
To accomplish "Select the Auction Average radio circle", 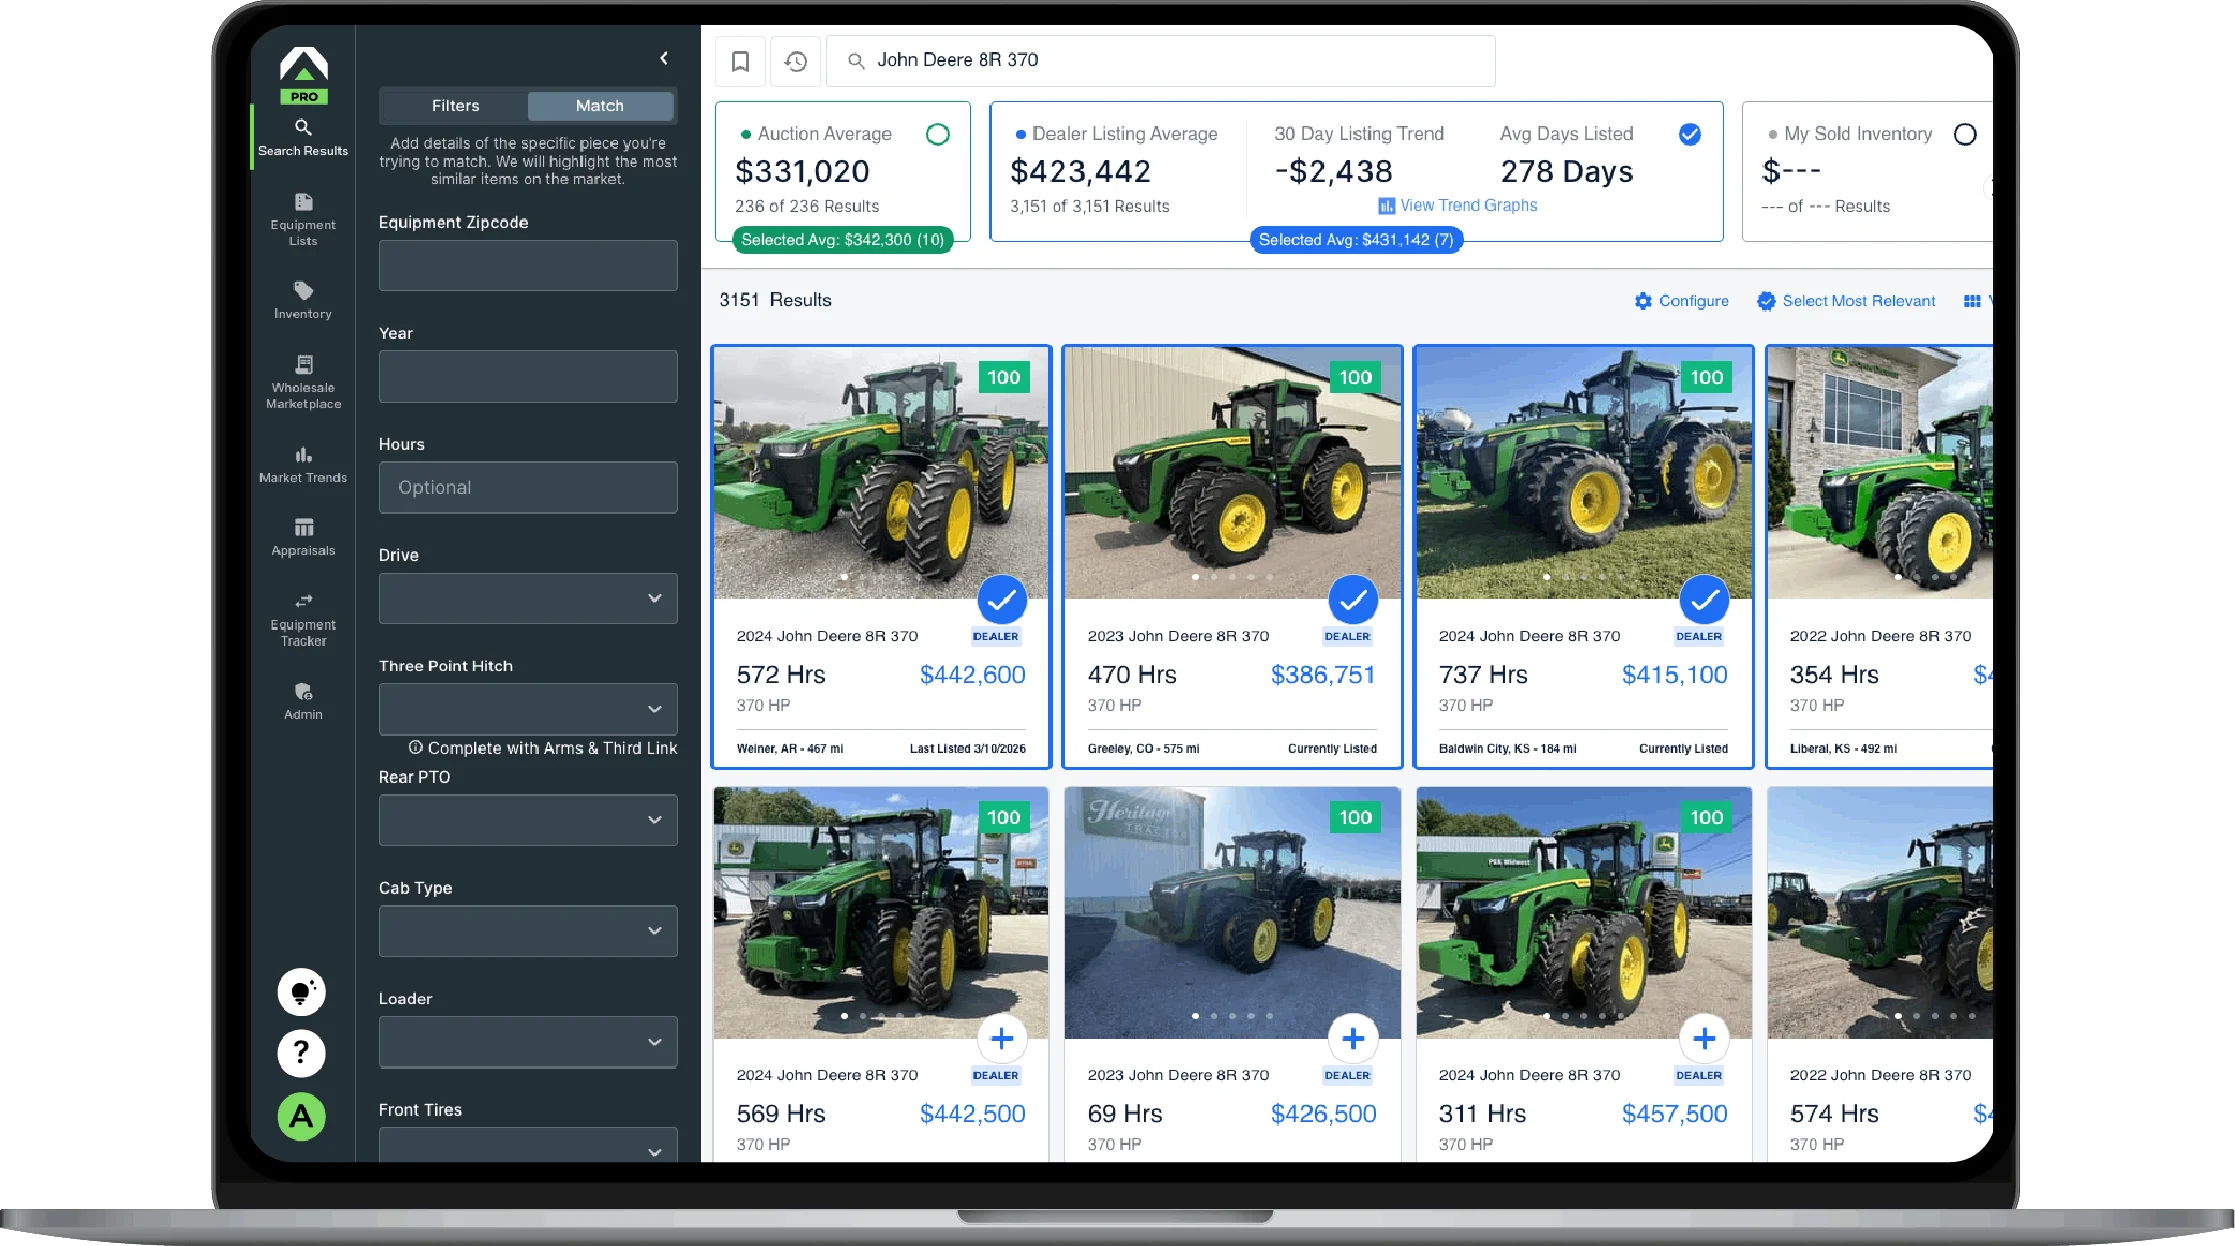I will point(937,134).
